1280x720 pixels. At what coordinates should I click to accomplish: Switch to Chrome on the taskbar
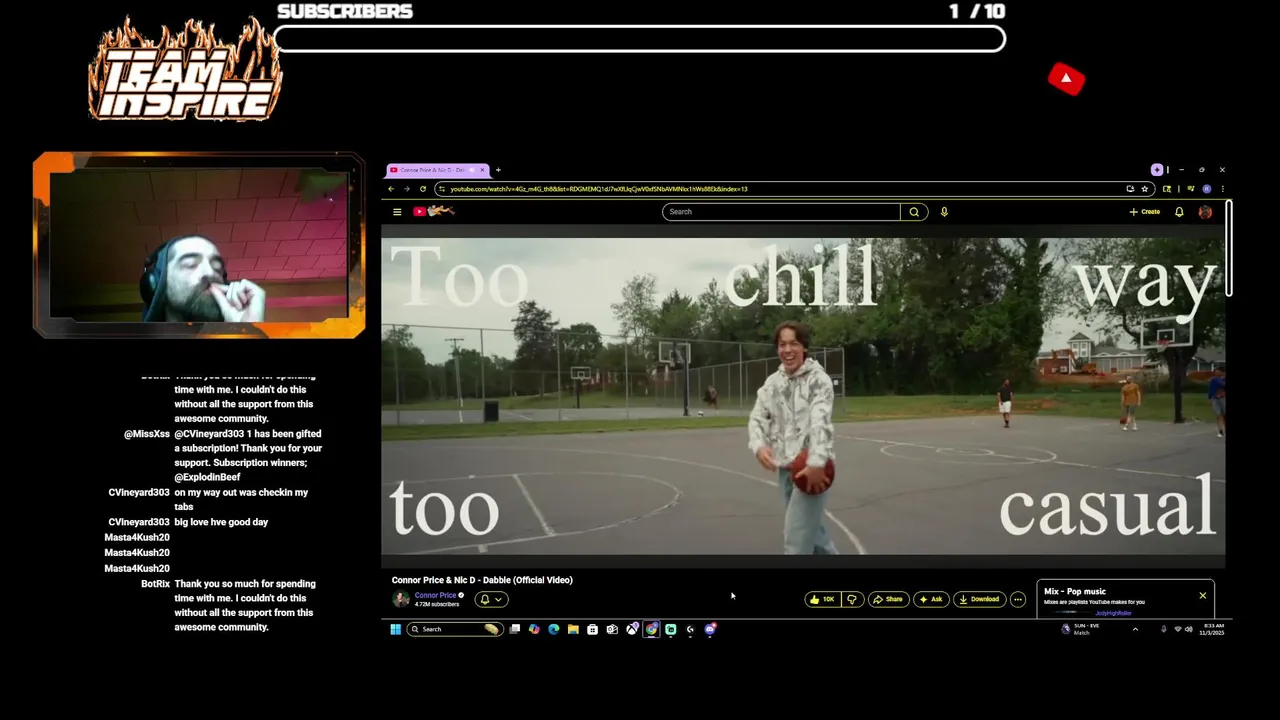(651, 629)
